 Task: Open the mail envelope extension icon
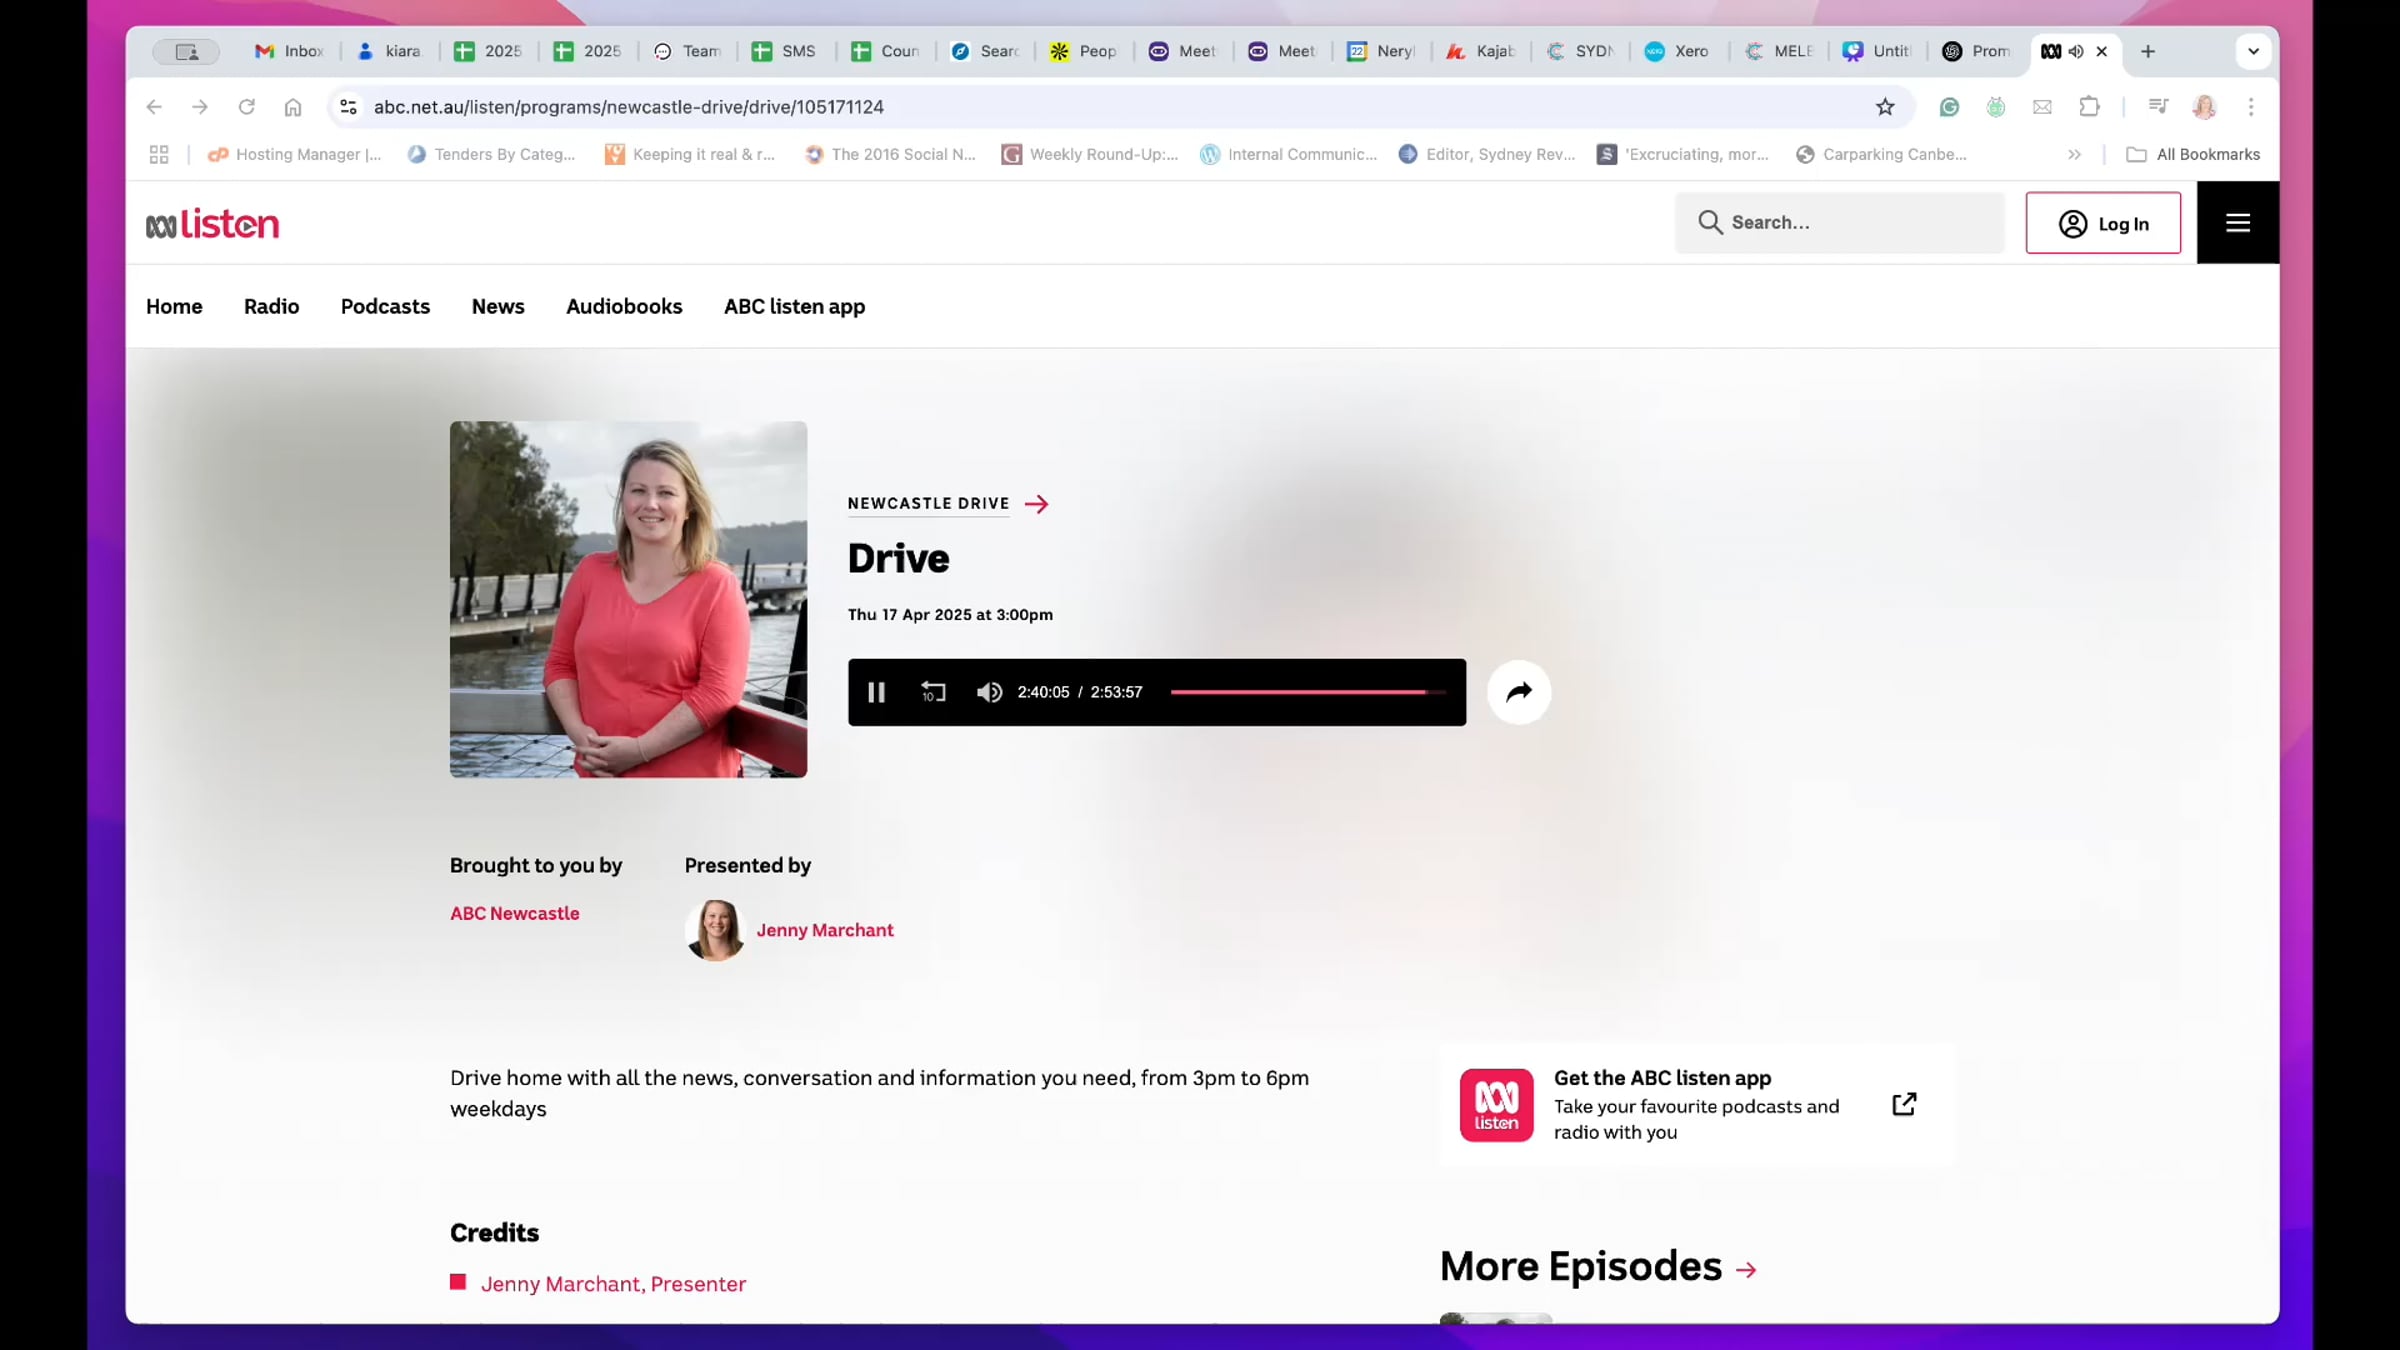coord(2042,107)
